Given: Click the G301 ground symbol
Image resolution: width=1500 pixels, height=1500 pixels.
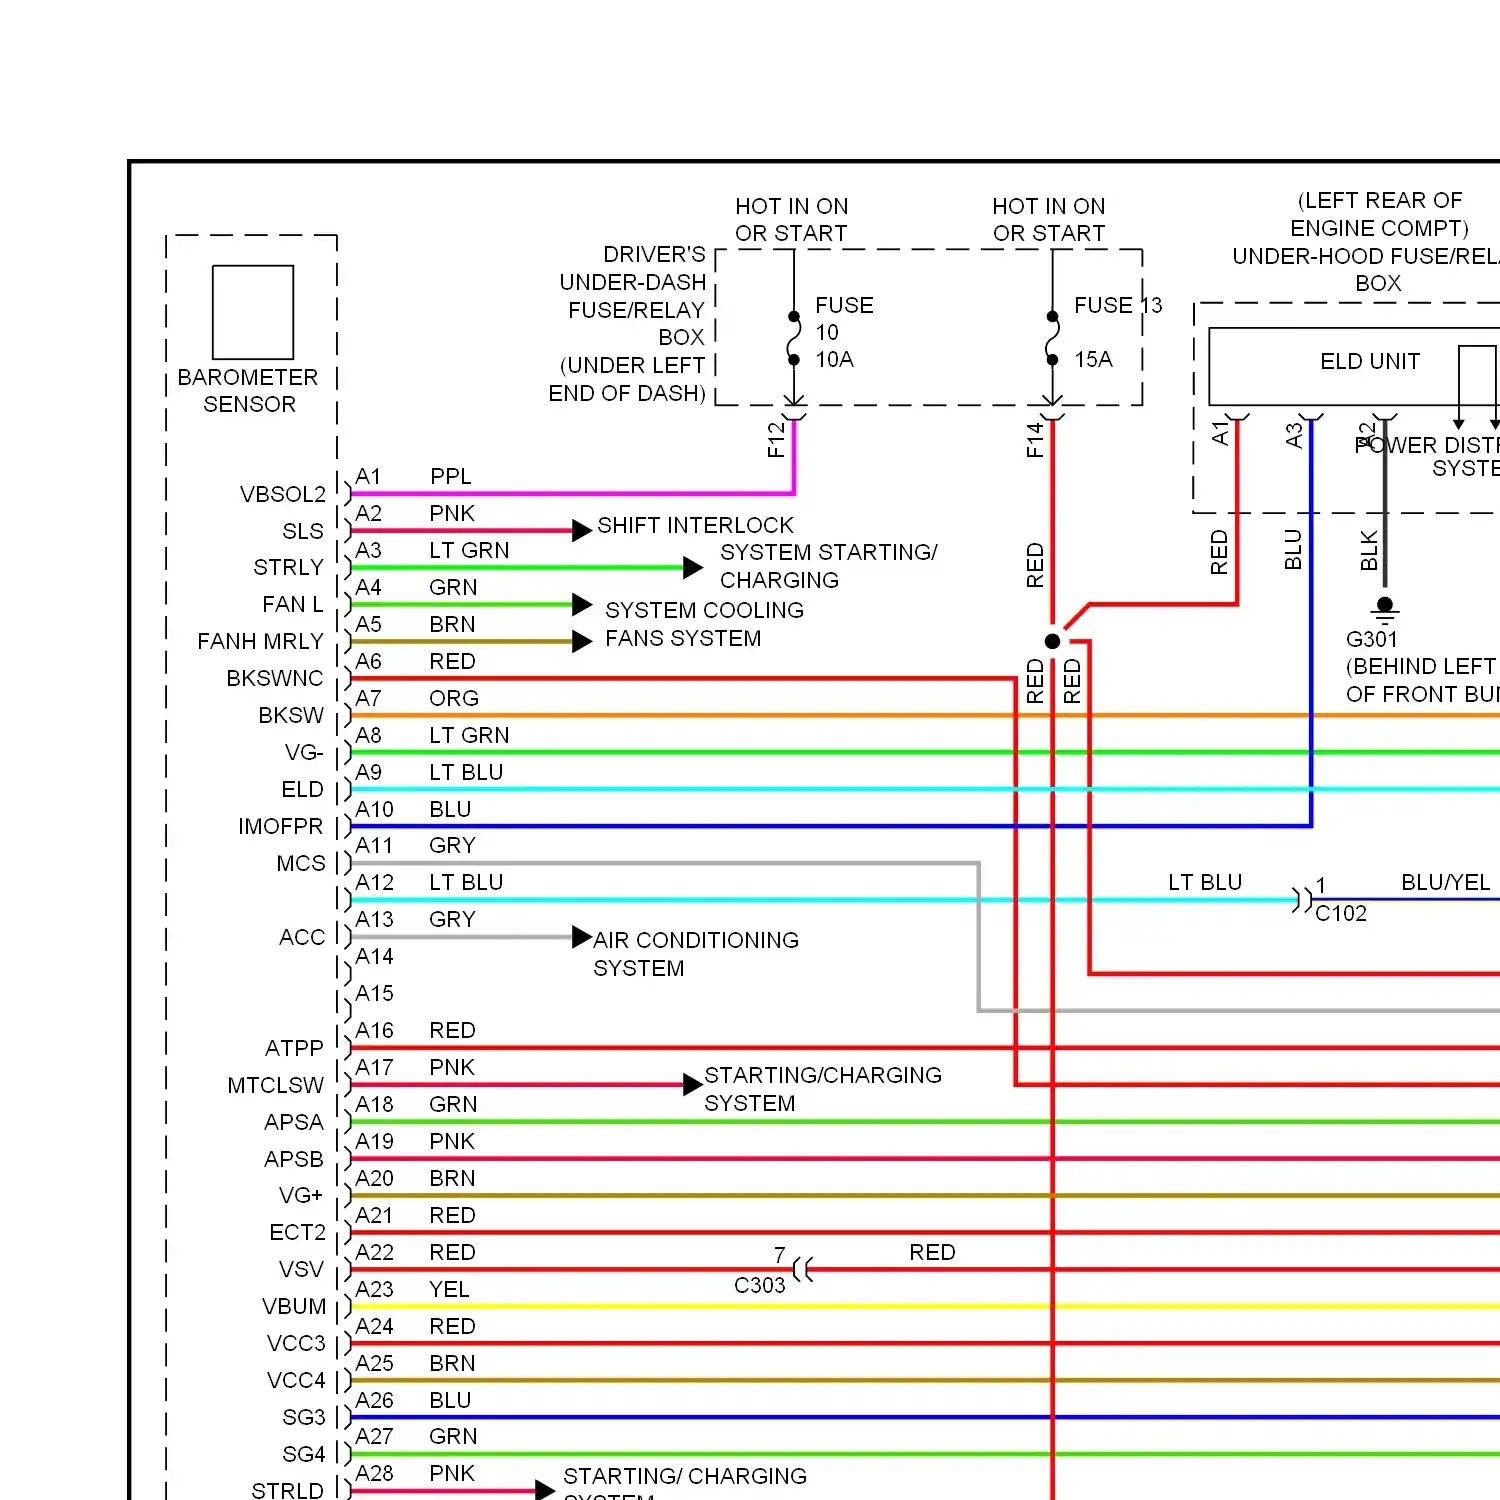Looking at the screenshot, I should pyautogui.click(x=1385, y=609).
